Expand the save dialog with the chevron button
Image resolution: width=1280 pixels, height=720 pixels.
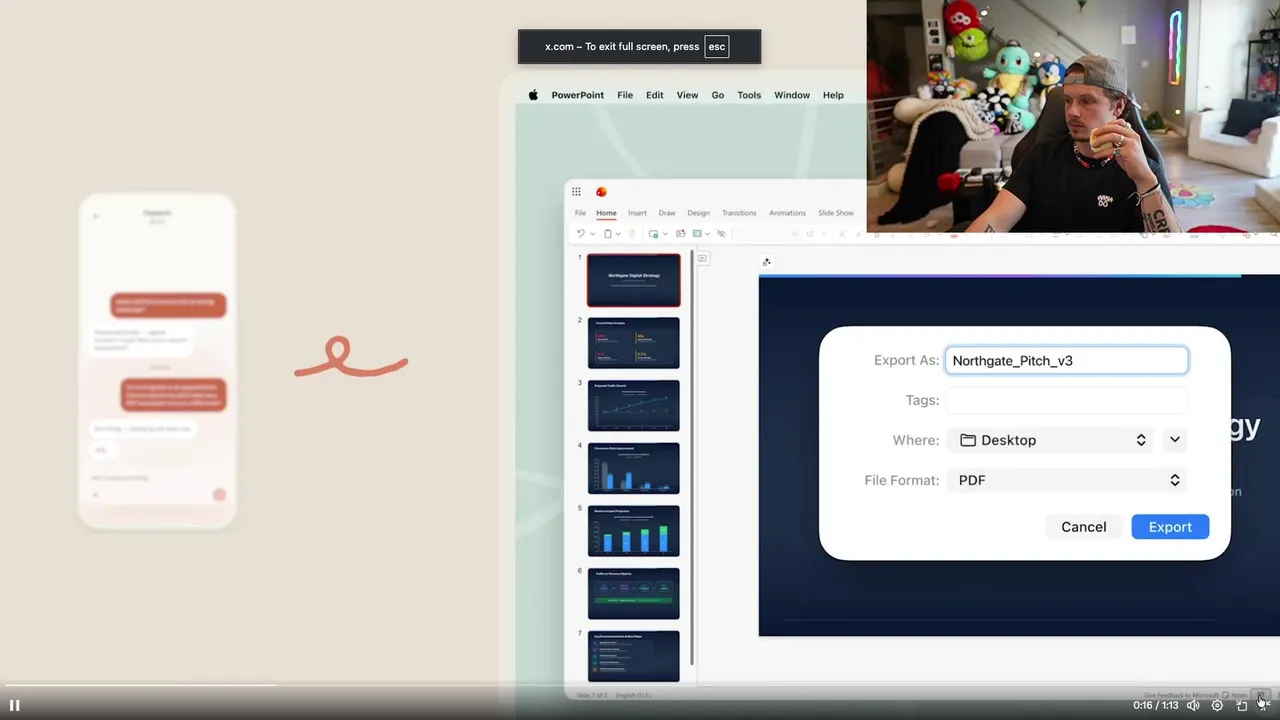click(1175, 440)
